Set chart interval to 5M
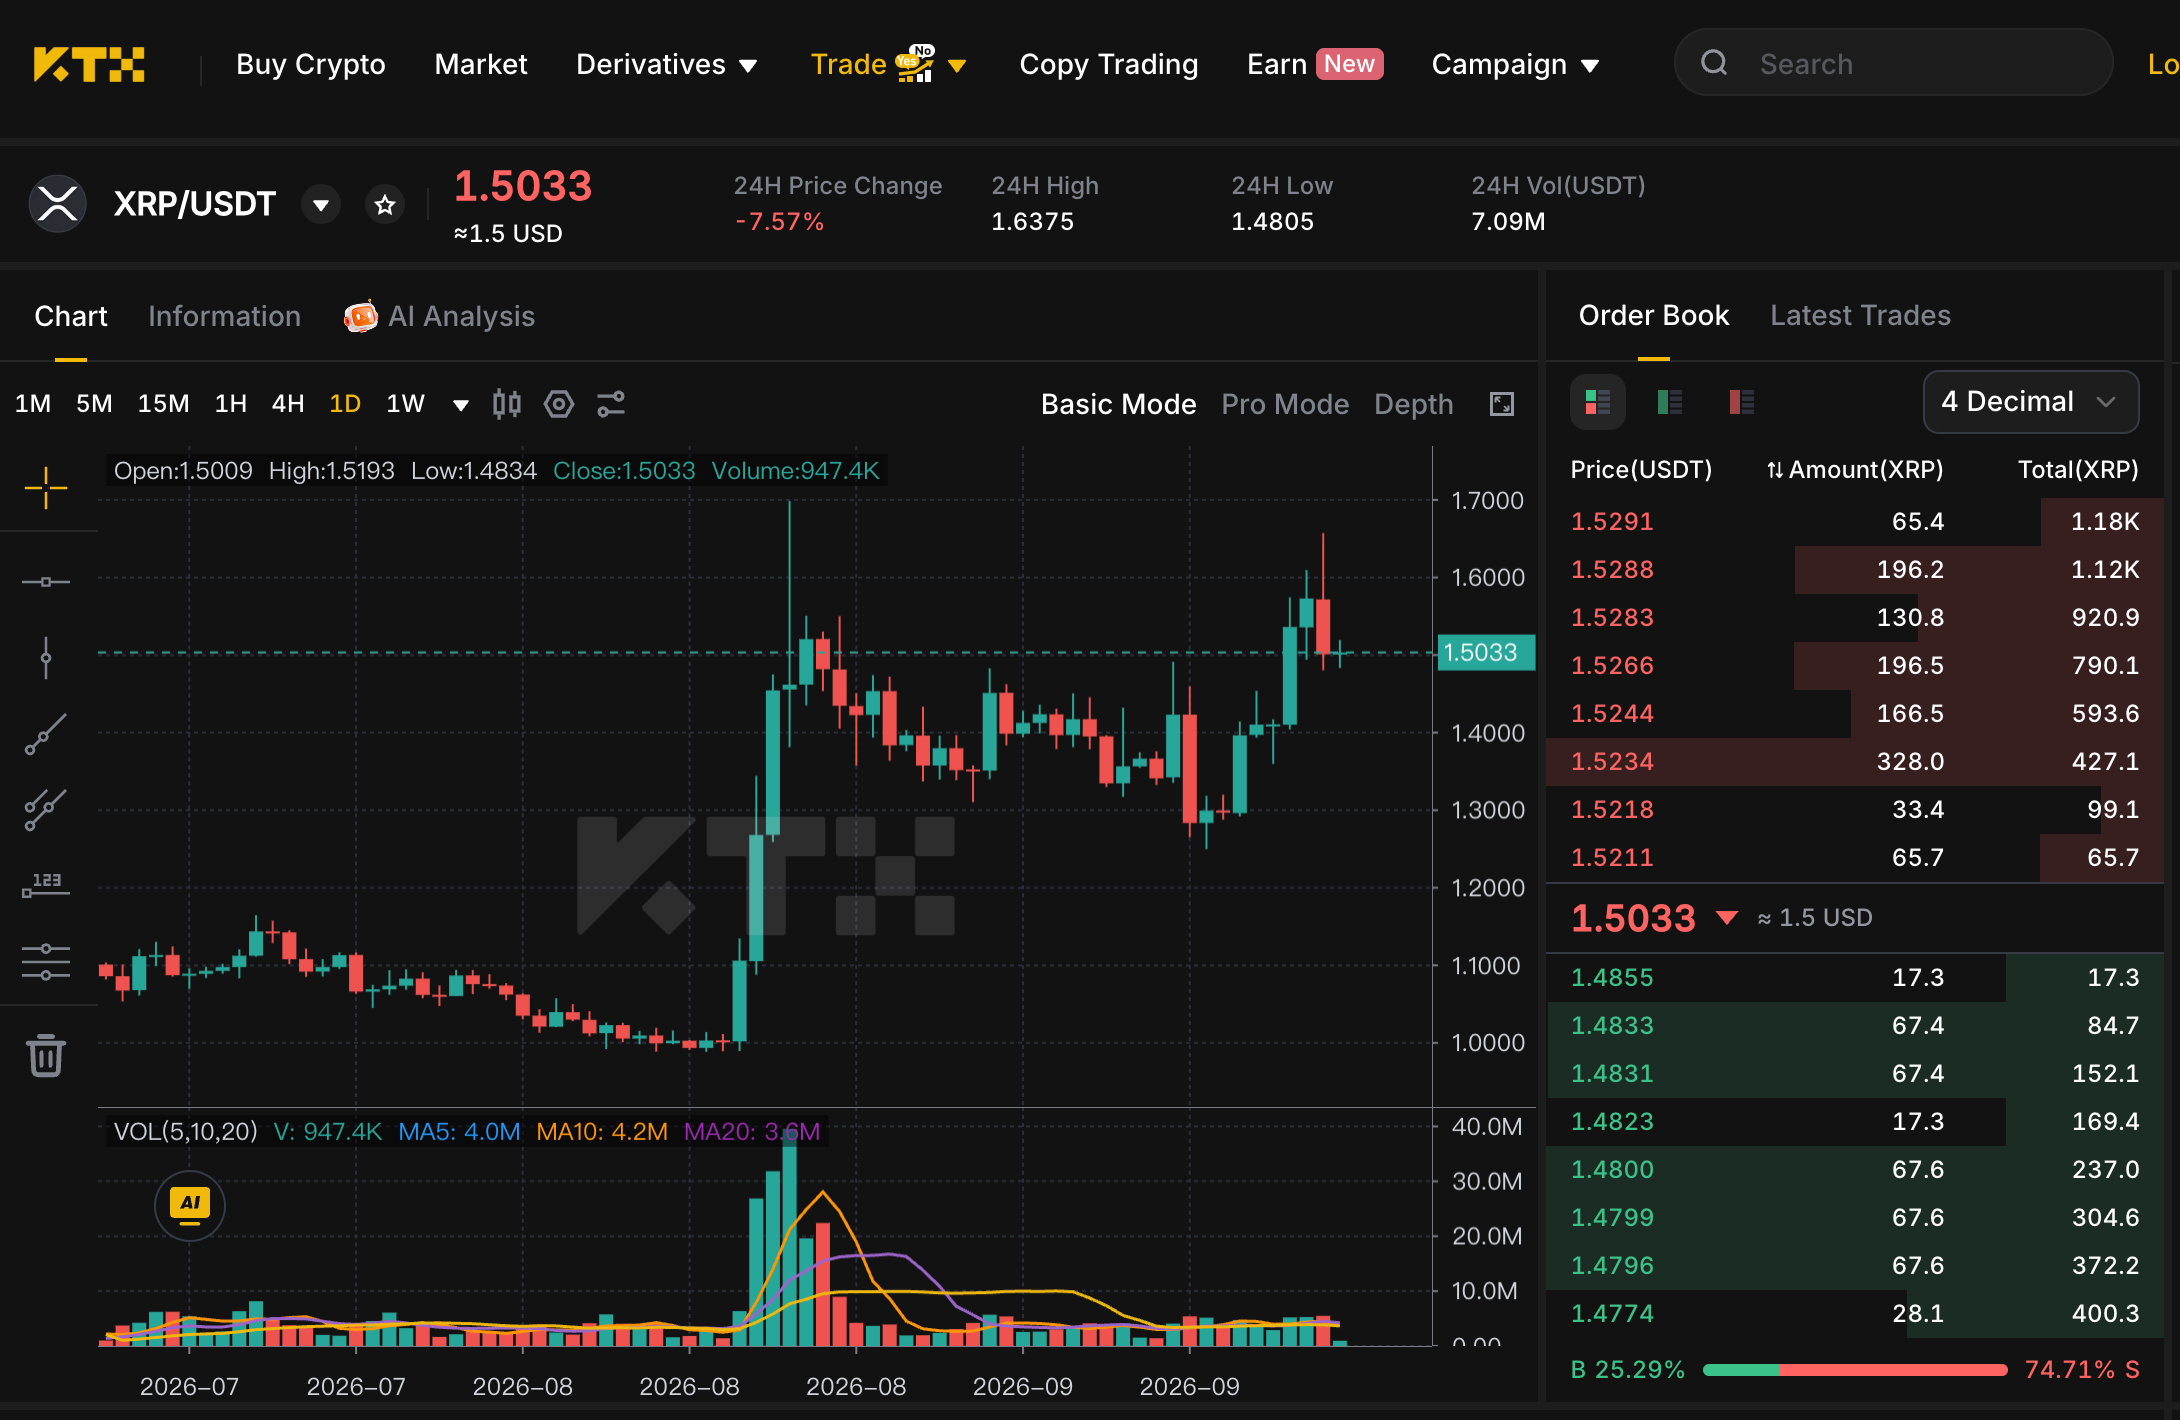 [94, 404]
